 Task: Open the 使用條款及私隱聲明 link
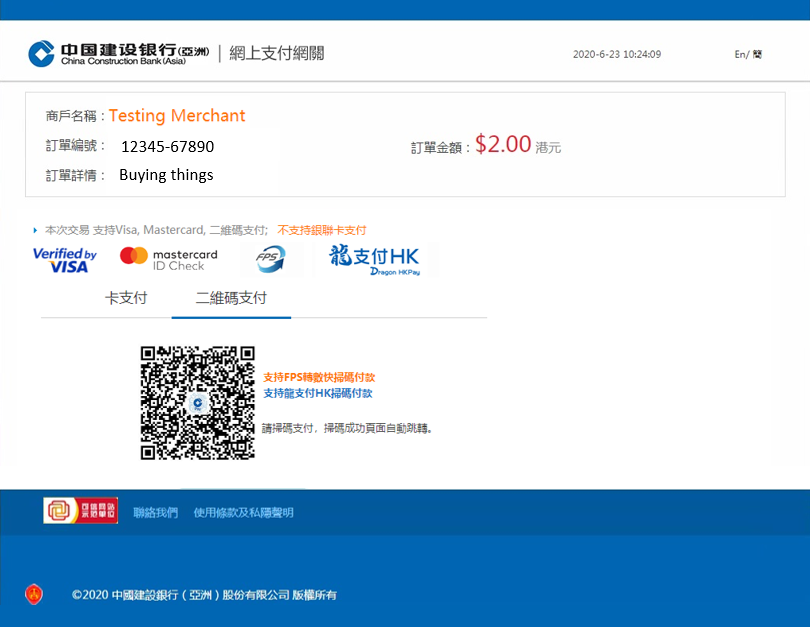(x=243, y=512)
